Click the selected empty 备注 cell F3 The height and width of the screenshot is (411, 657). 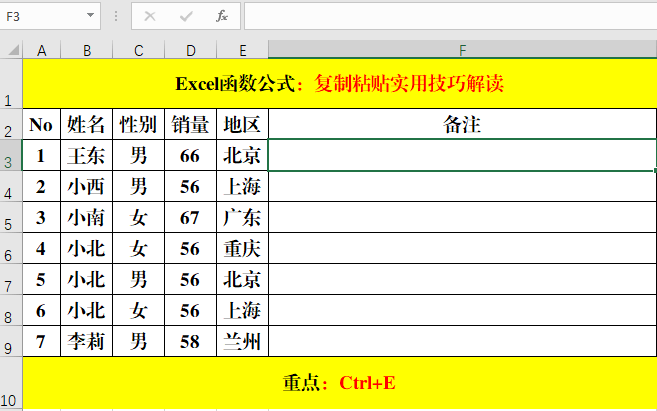[x=463, y=155]
